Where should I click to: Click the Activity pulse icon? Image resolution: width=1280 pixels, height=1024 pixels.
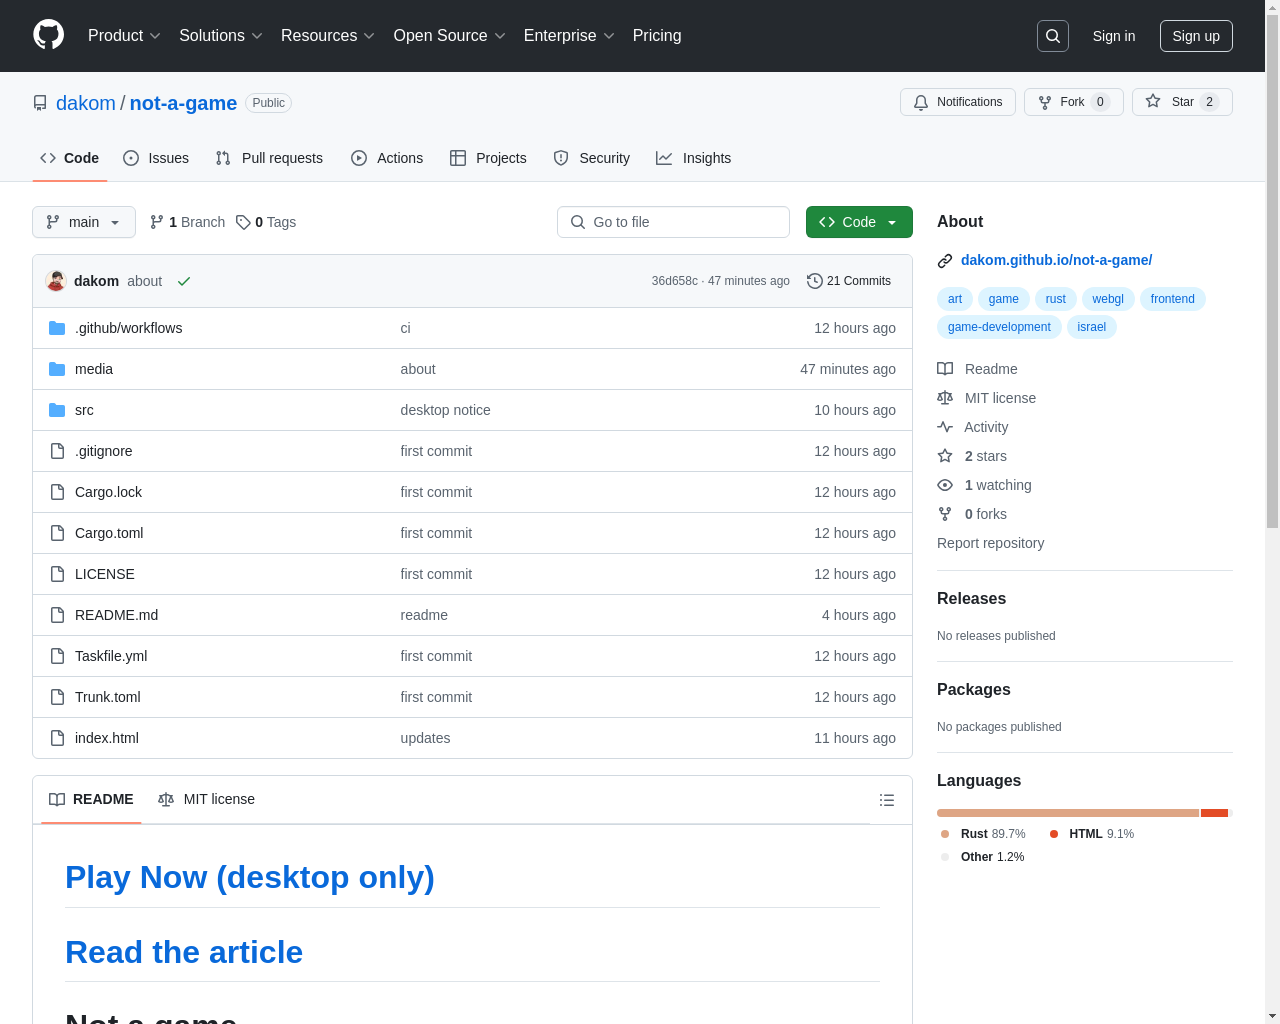click(945, 427)
